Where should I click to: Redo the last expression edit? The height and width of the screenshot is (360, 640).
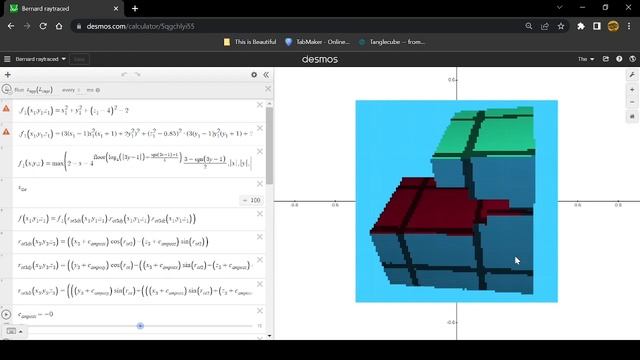[138, 75]
